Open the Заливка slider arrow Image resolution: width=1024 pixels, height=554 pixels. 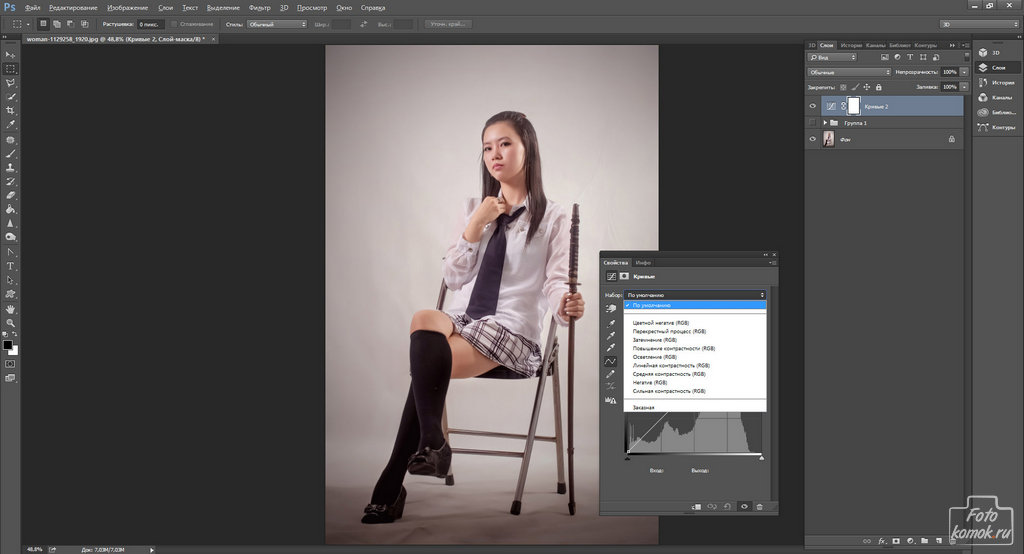pyautogui.click(x=964, y=87)
